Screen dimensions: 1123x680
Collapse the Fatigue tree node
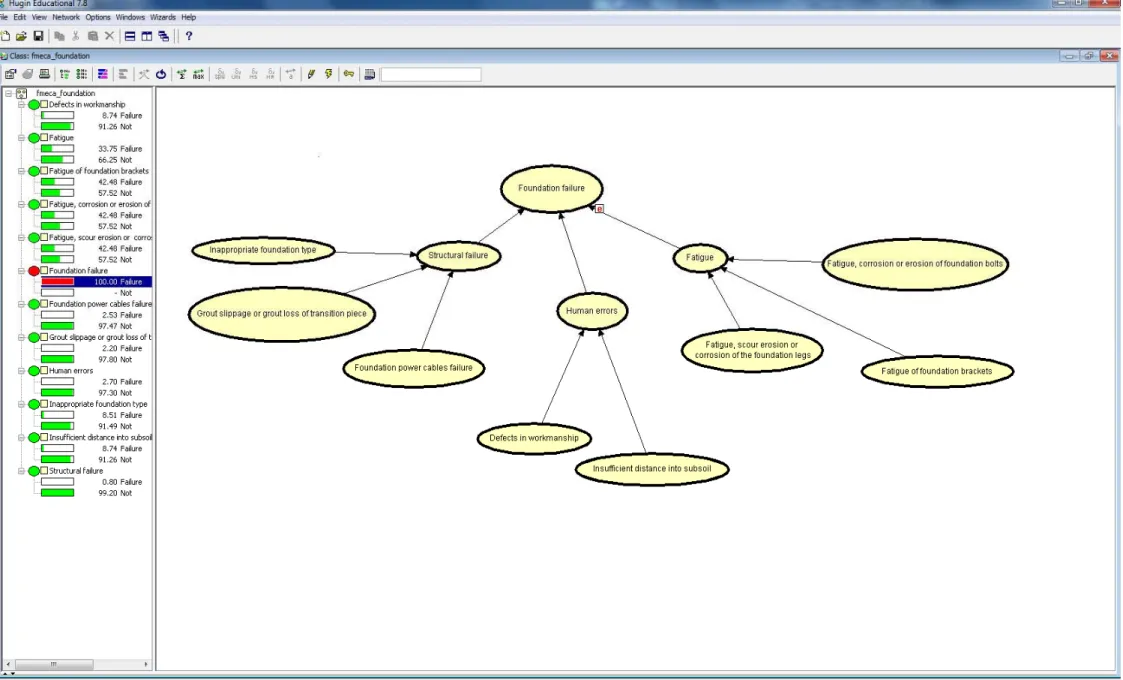21,138
